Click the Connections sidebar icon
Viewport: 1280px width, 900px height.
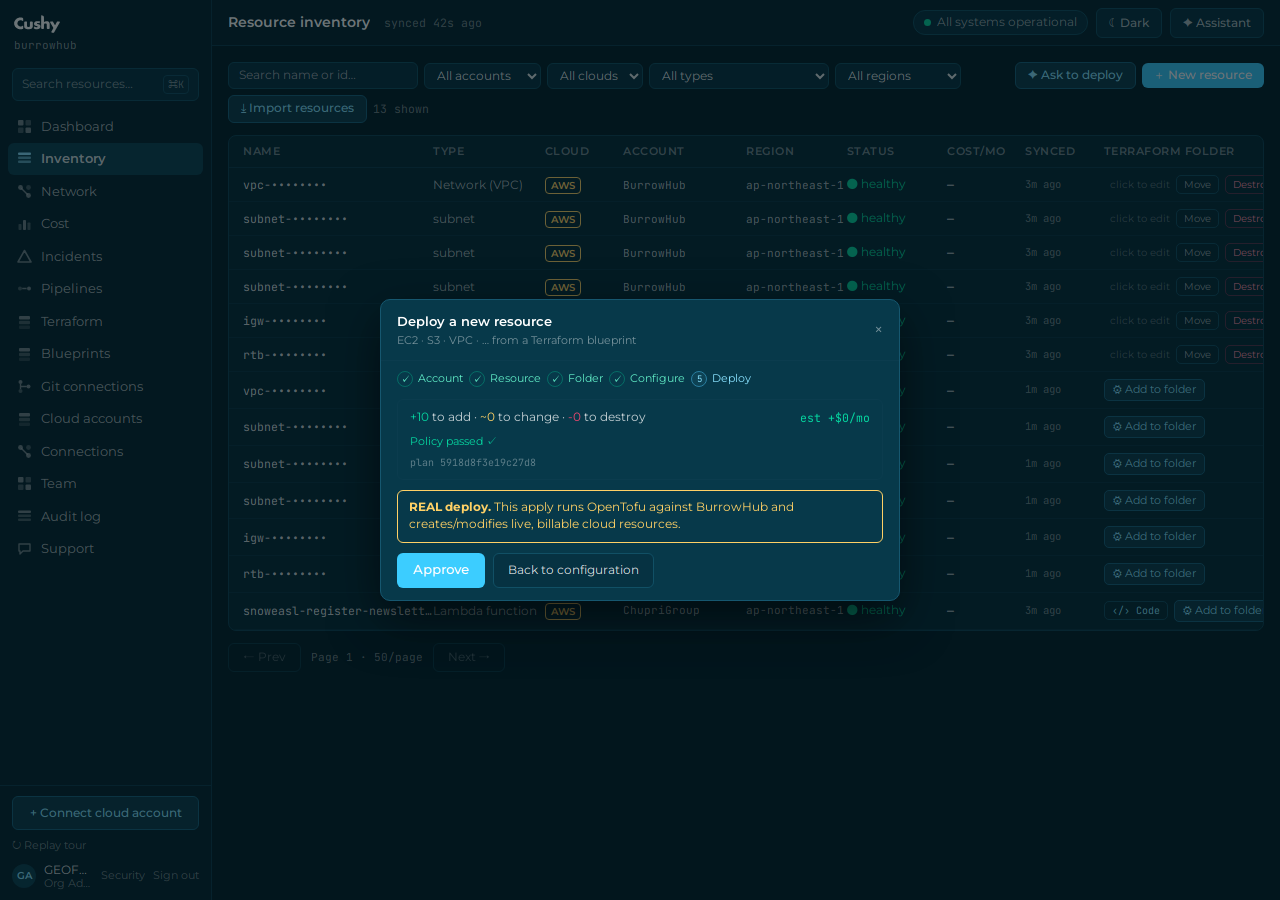point(24,451)
